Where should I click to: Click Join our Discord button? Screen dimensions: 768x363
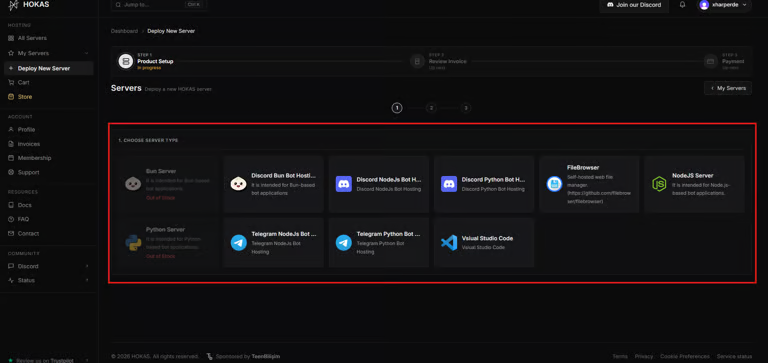click(x=634, y=5)
